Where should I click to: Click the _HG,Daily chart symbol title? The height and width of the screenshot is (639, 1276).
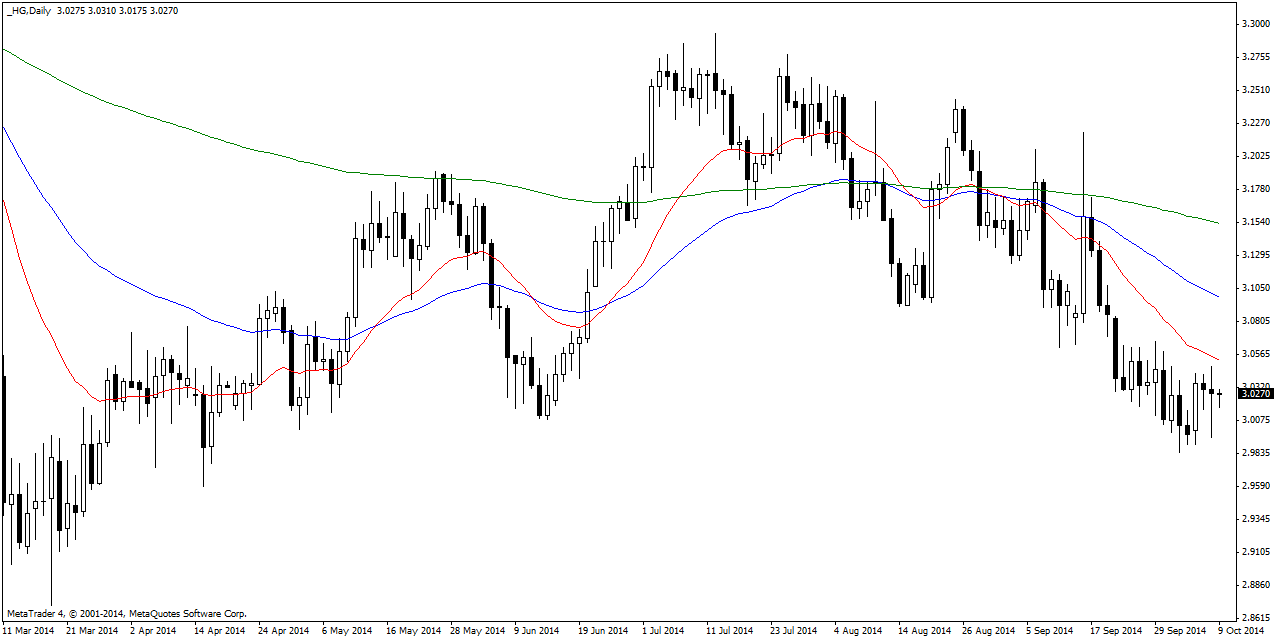(27, 11)
